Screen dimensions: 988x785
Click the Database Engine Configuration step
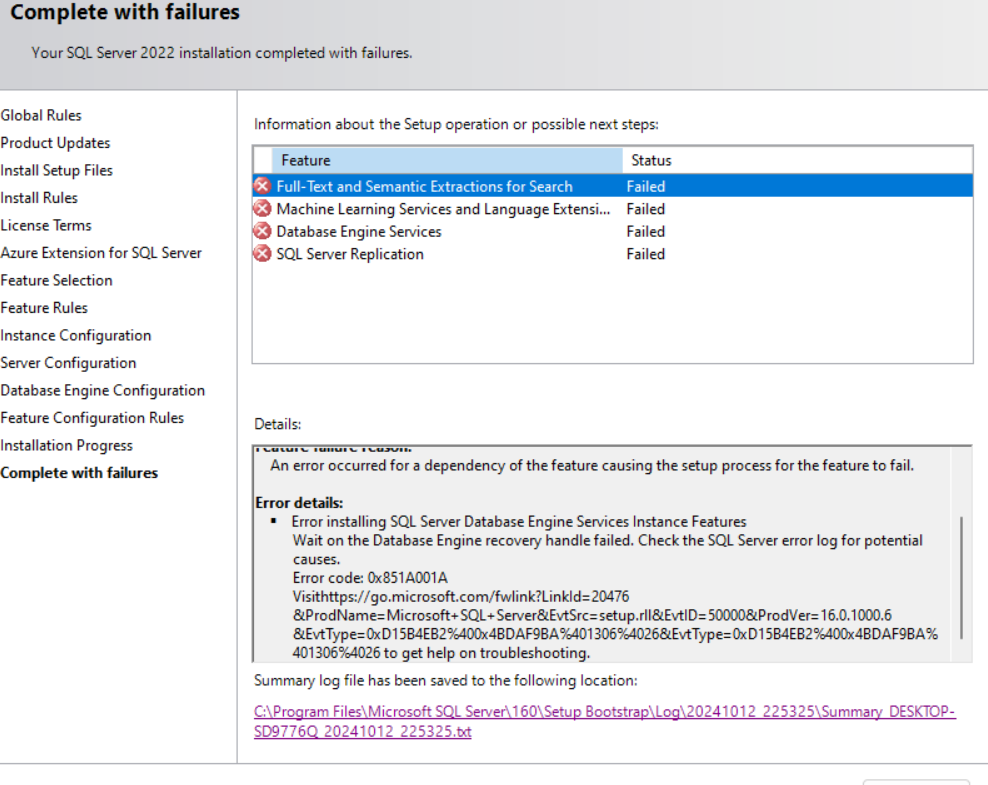click(103, 391)
